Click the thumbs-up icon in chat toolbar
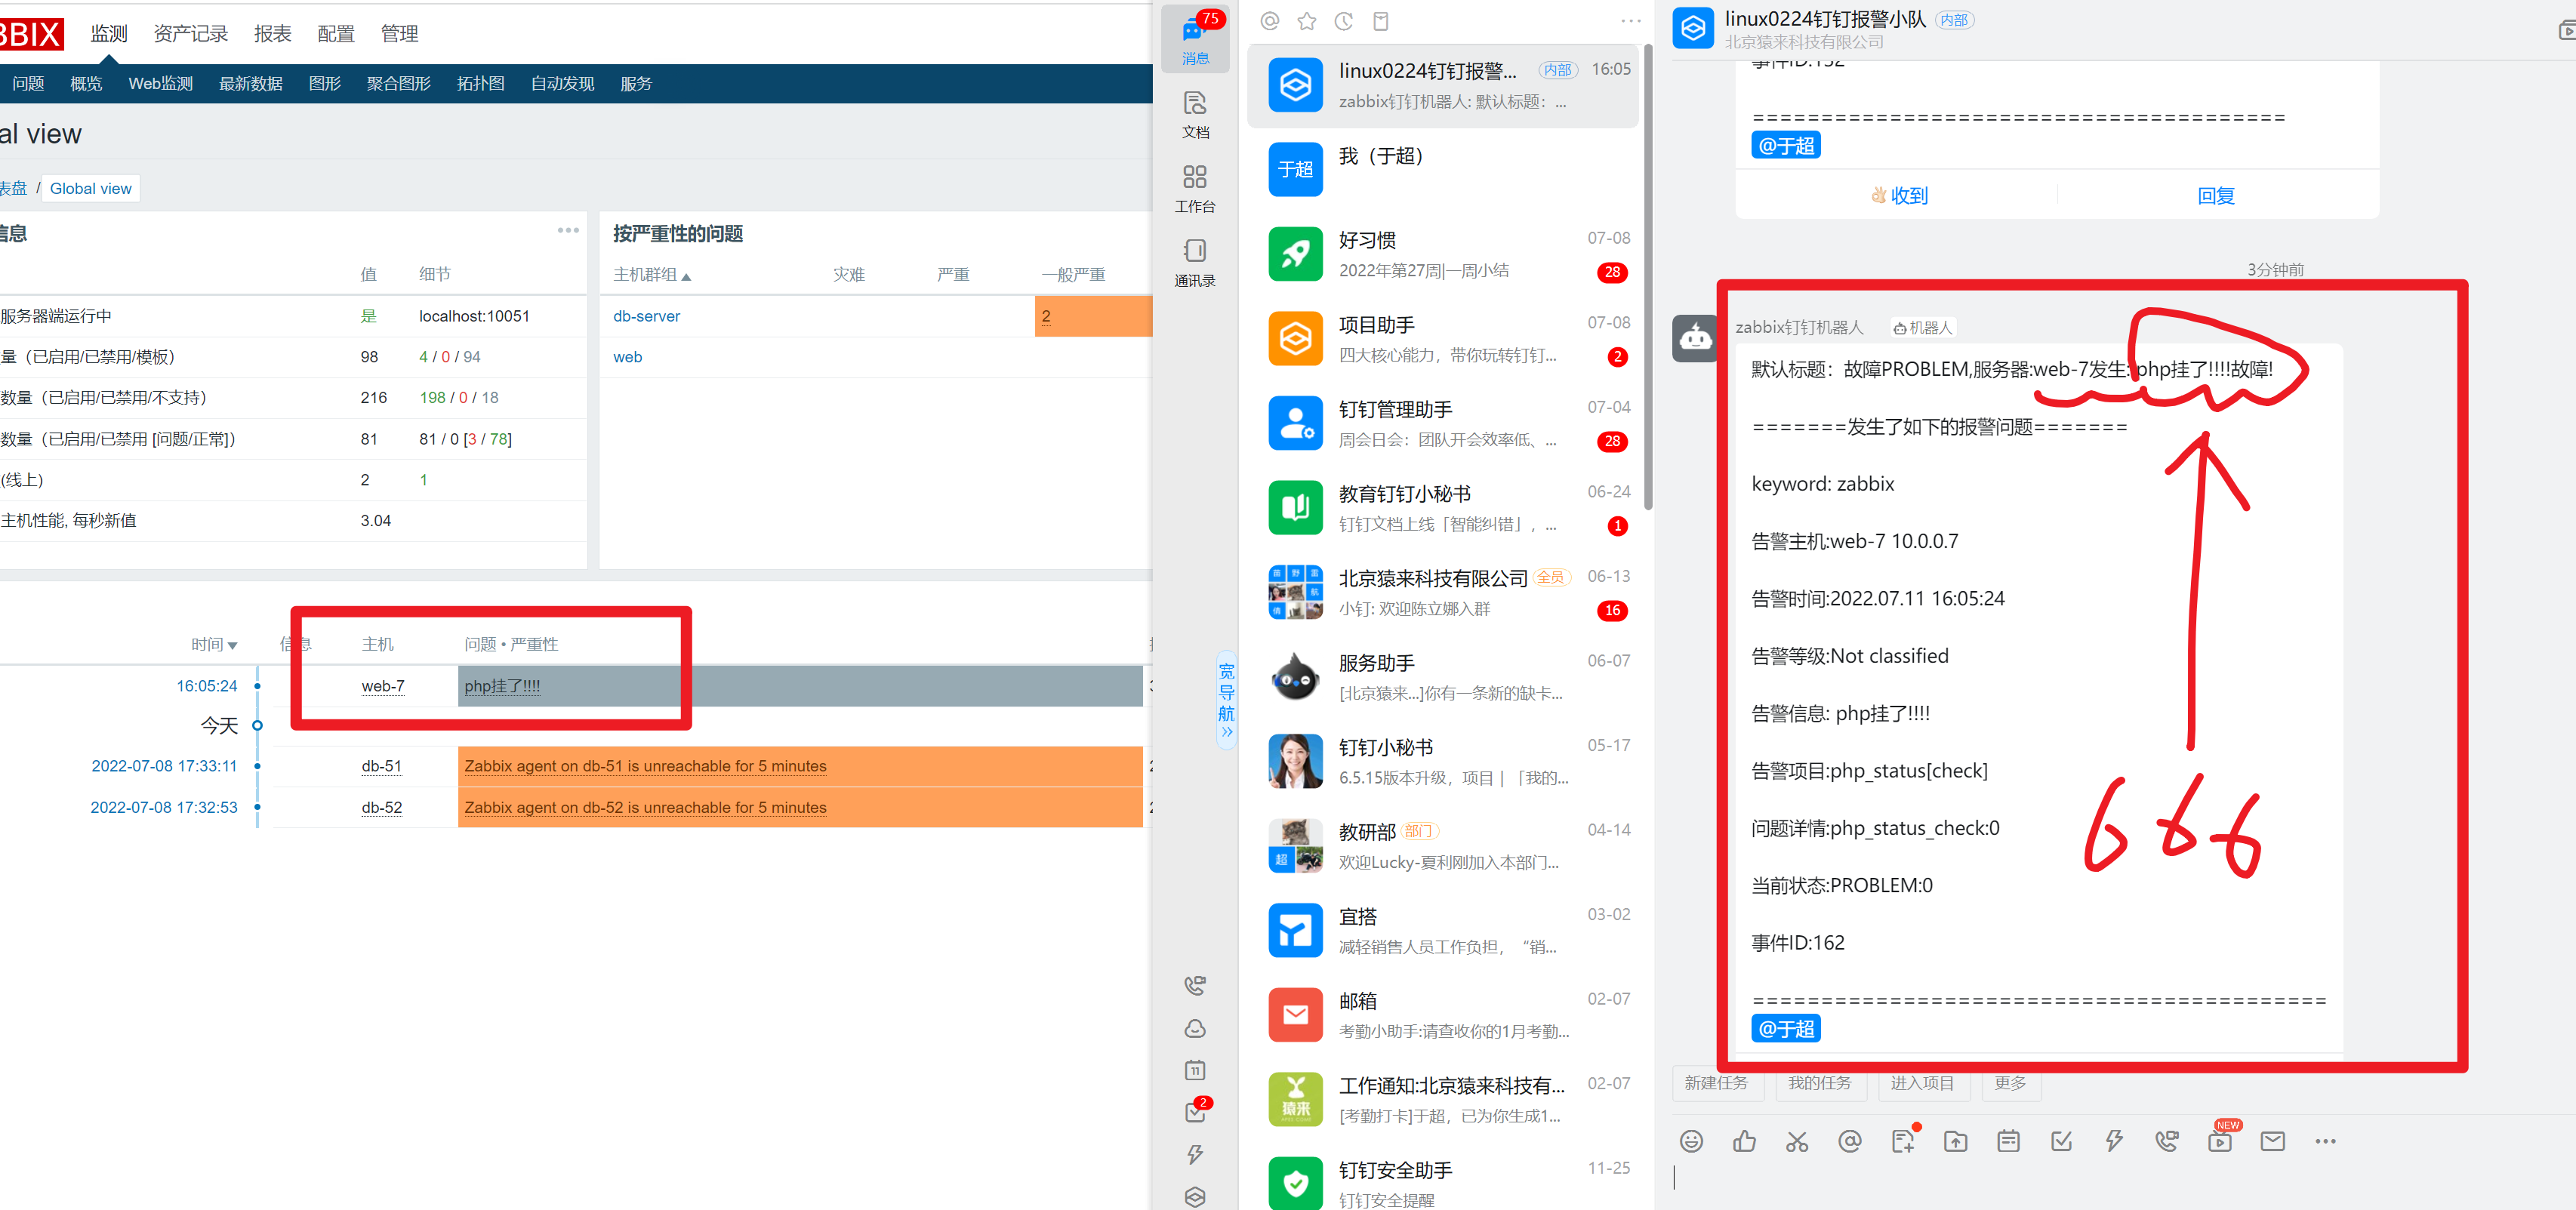 pos(1744,1141)
